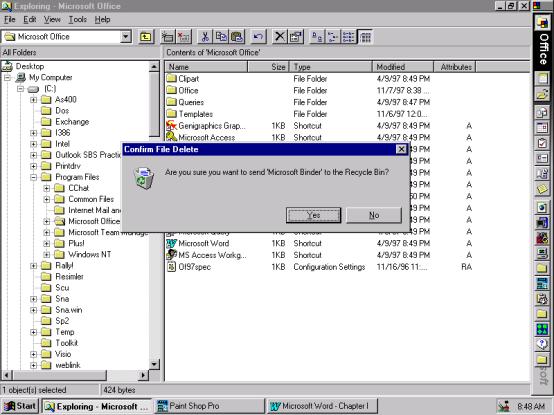The image size is (554, 415).
Task: Click New Message icon on Office shortcut bar
Action: [542, 113]
